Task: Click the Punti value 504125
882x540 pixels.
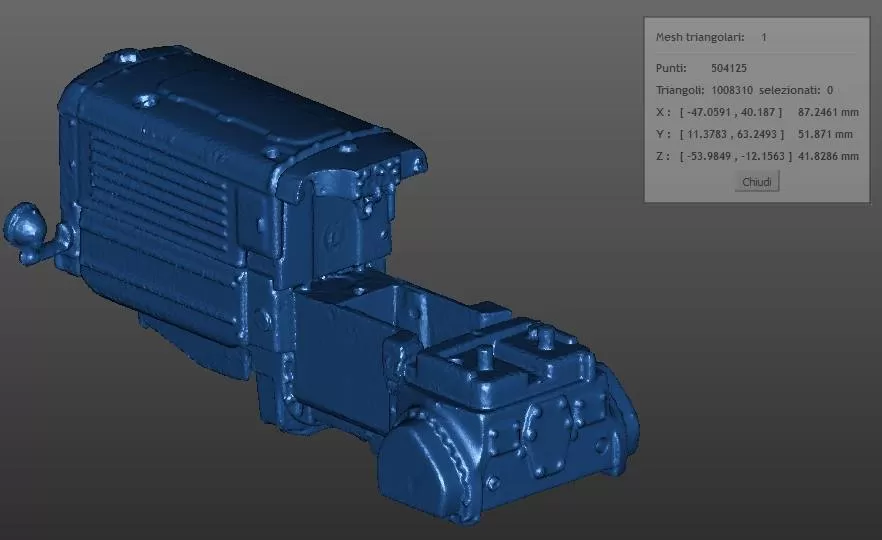Action: [729, 69]
